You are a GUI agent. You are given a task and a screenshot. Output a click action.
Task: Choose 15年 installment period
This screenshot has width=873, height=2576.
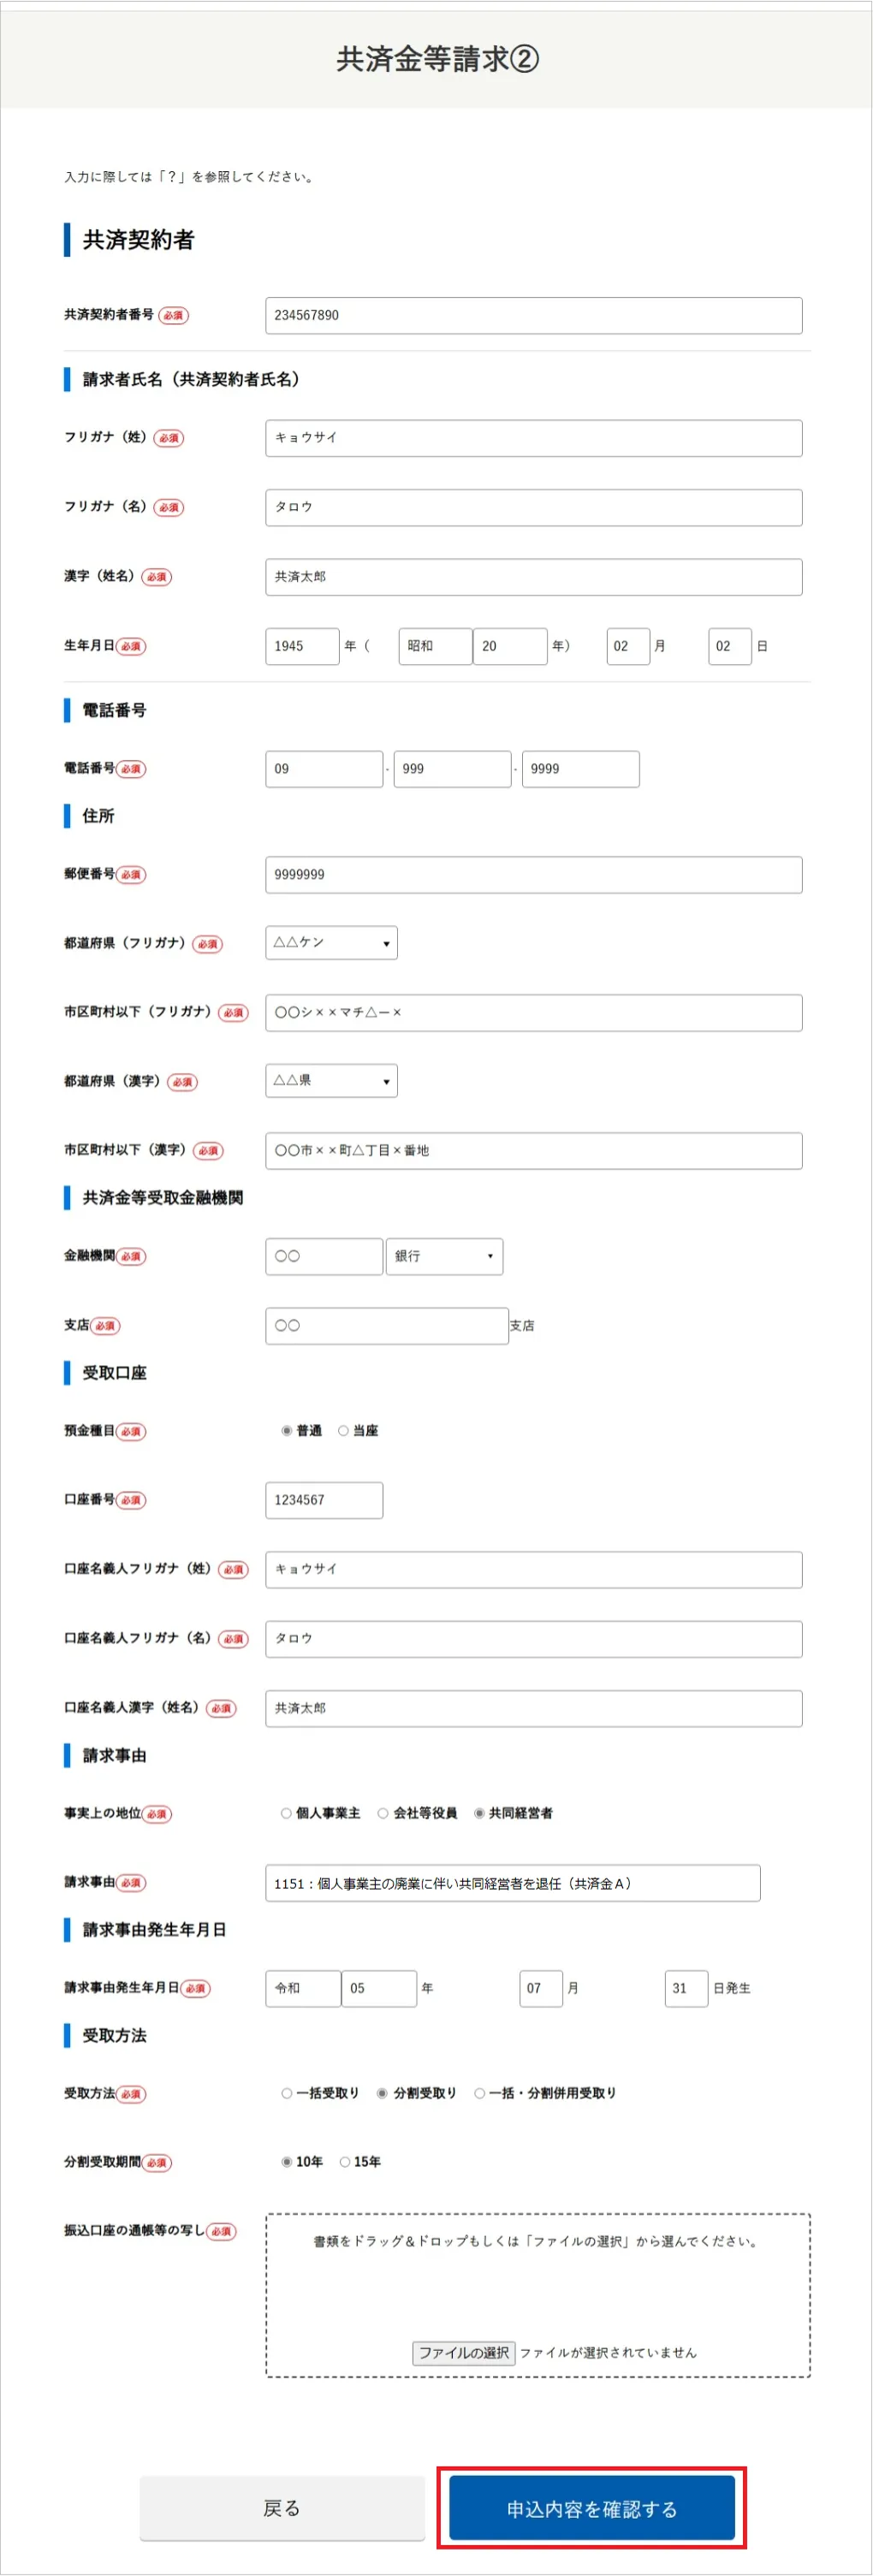point(345,2162)
